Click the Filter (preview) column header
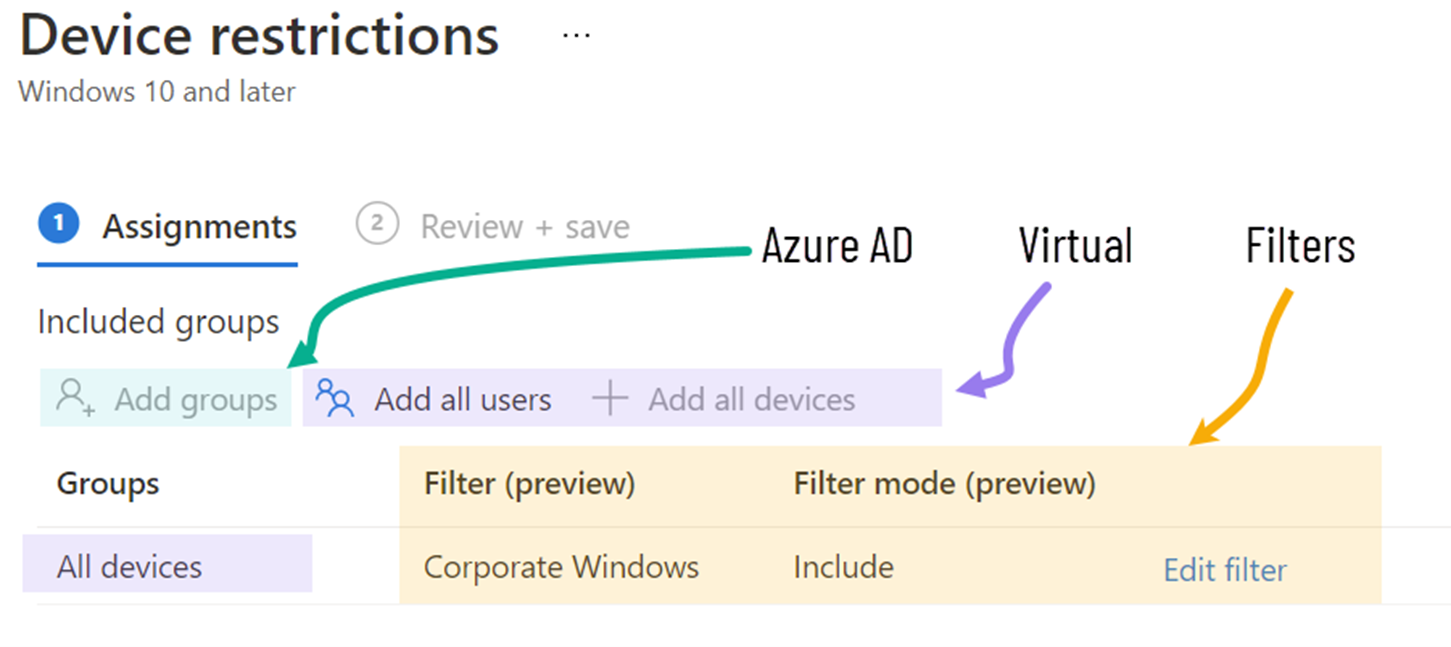The height and width of the screenshot is (647, 1451). [530, 484]
